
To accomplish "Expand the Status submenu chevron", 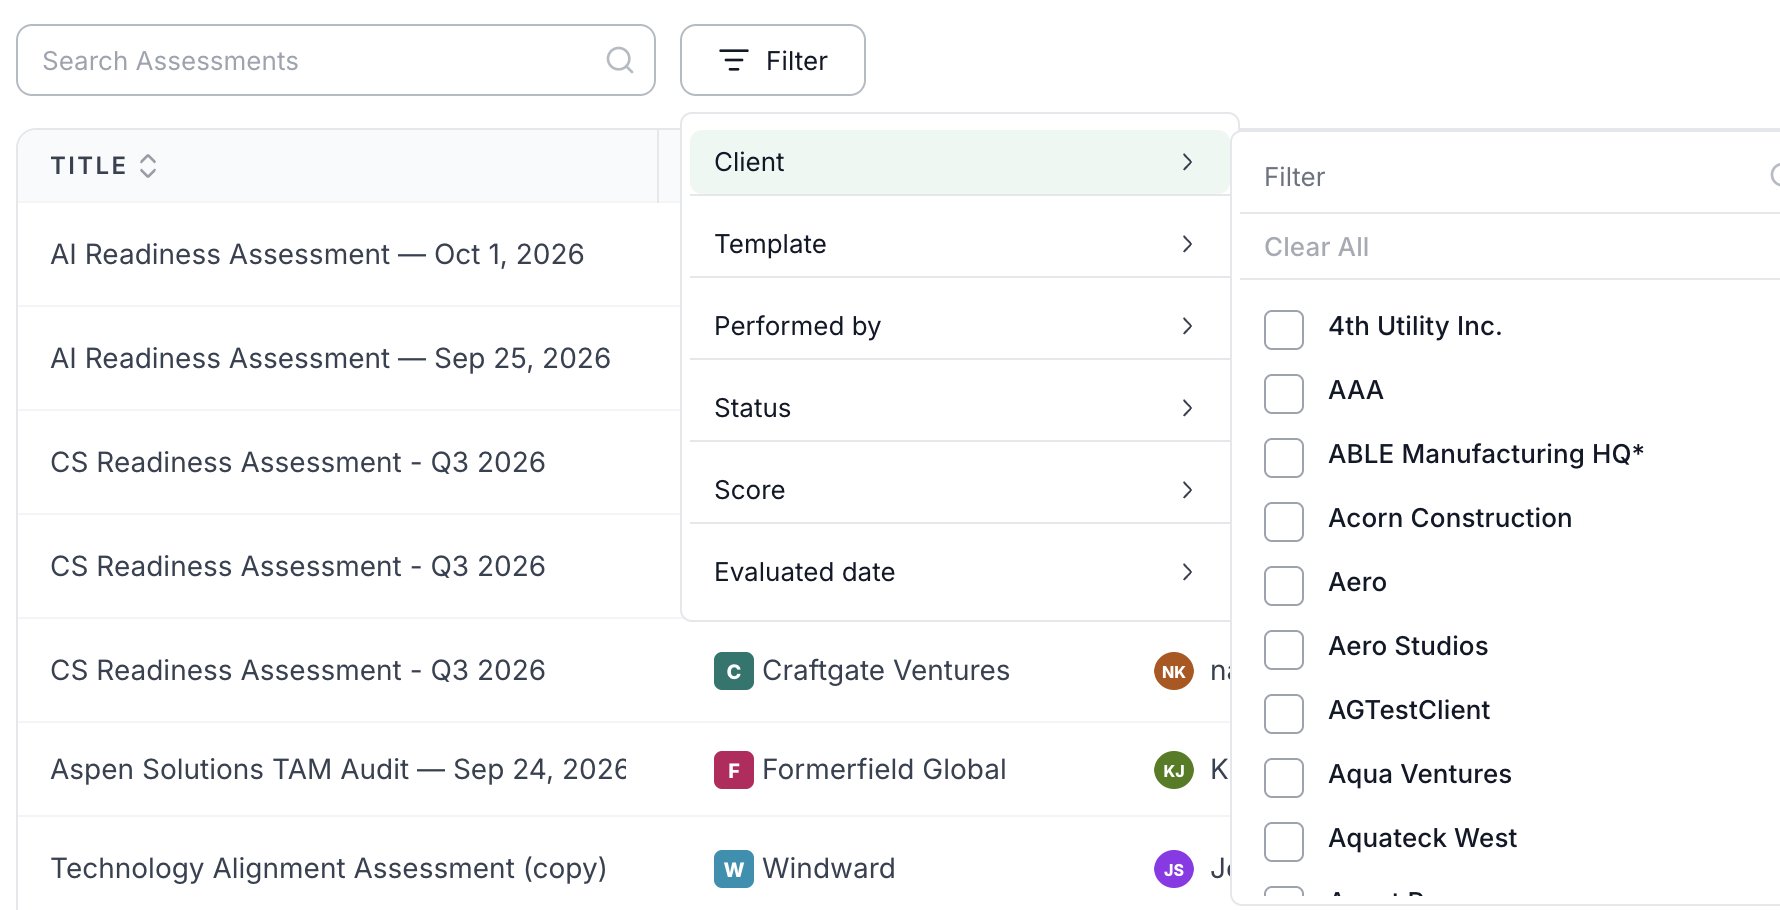I will coord(1187,408).
